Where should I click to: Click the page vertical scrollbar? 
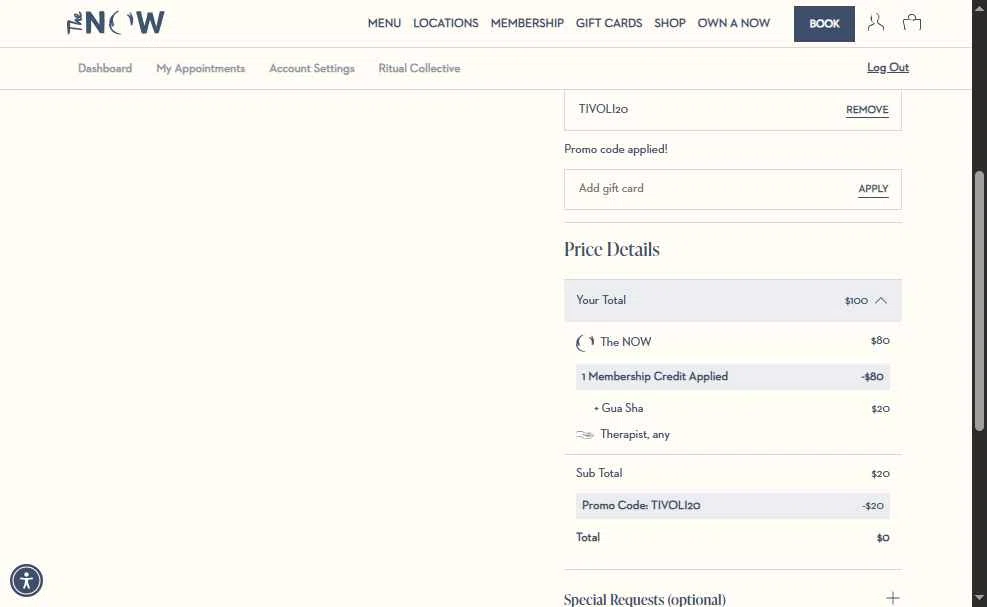click(x=979, y=302)
